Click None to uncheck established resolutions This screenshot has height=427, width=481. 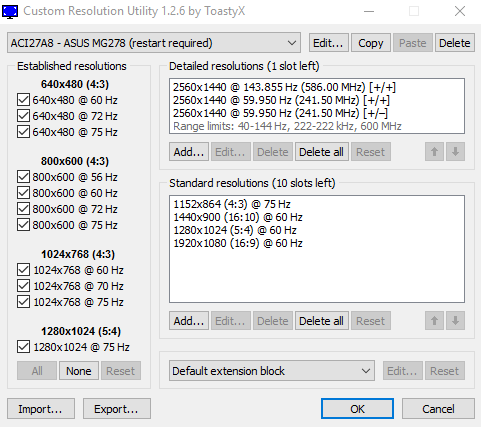(79, 371)
